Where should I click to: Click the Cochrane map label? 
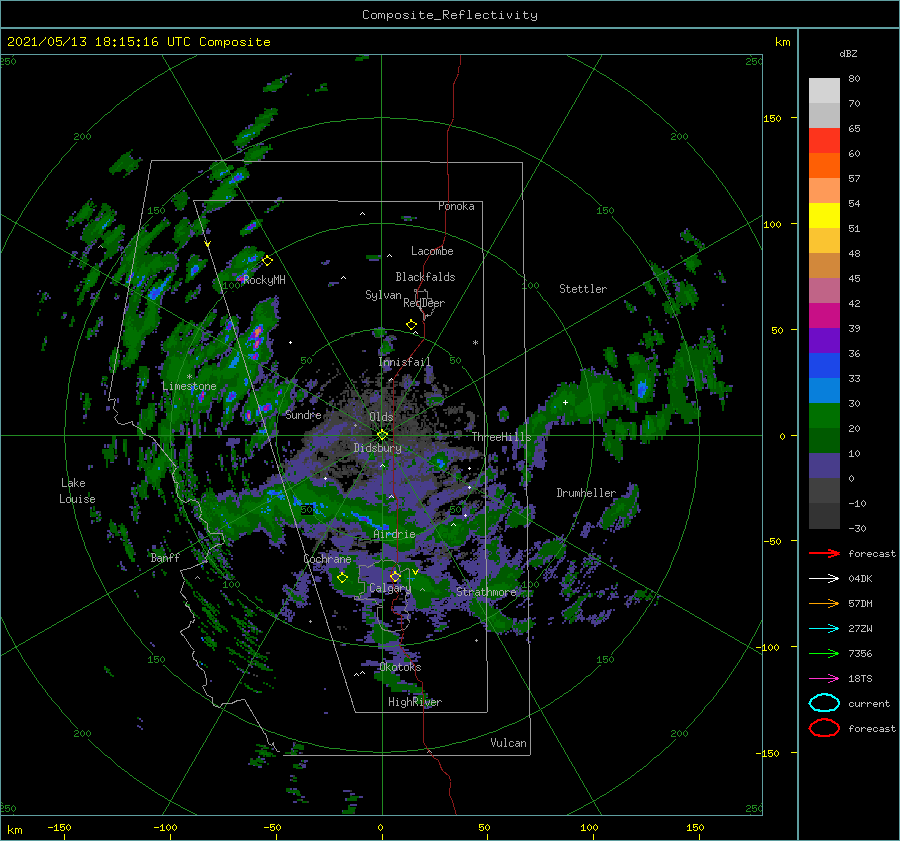327,559
